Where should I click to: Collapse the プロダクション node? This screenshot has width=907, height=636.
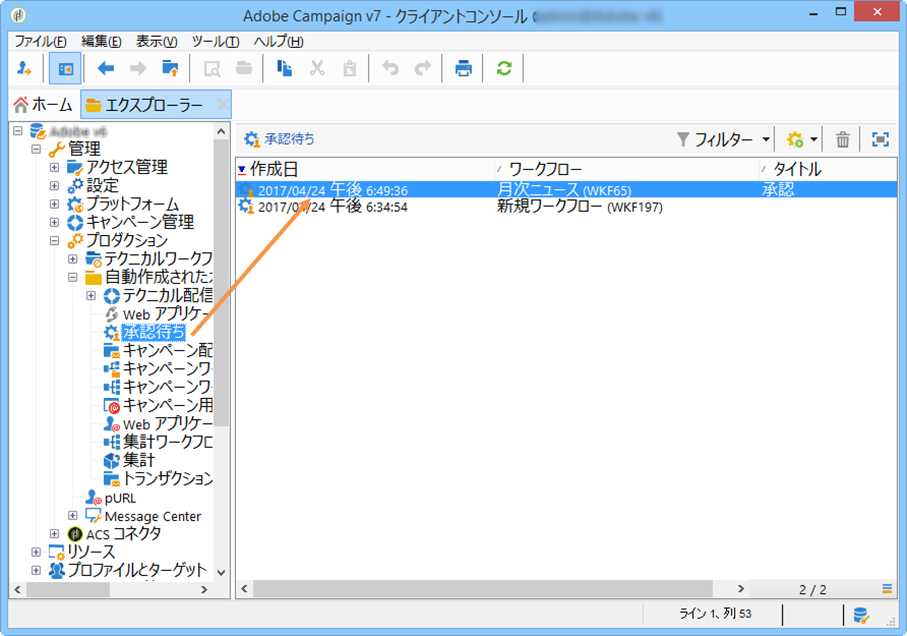click(54, 241)
